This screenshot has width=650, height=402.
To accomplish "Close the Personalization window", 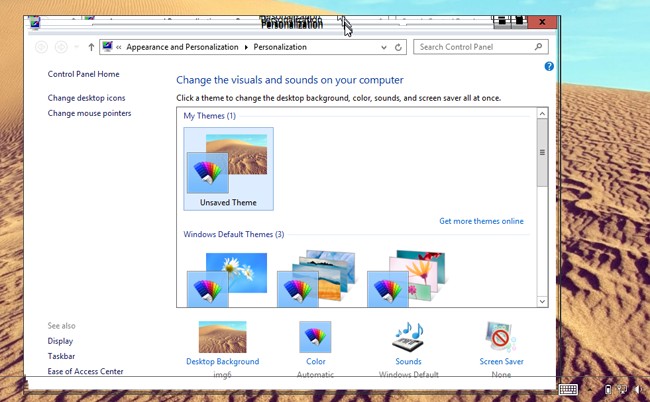I will pos(542,22).
